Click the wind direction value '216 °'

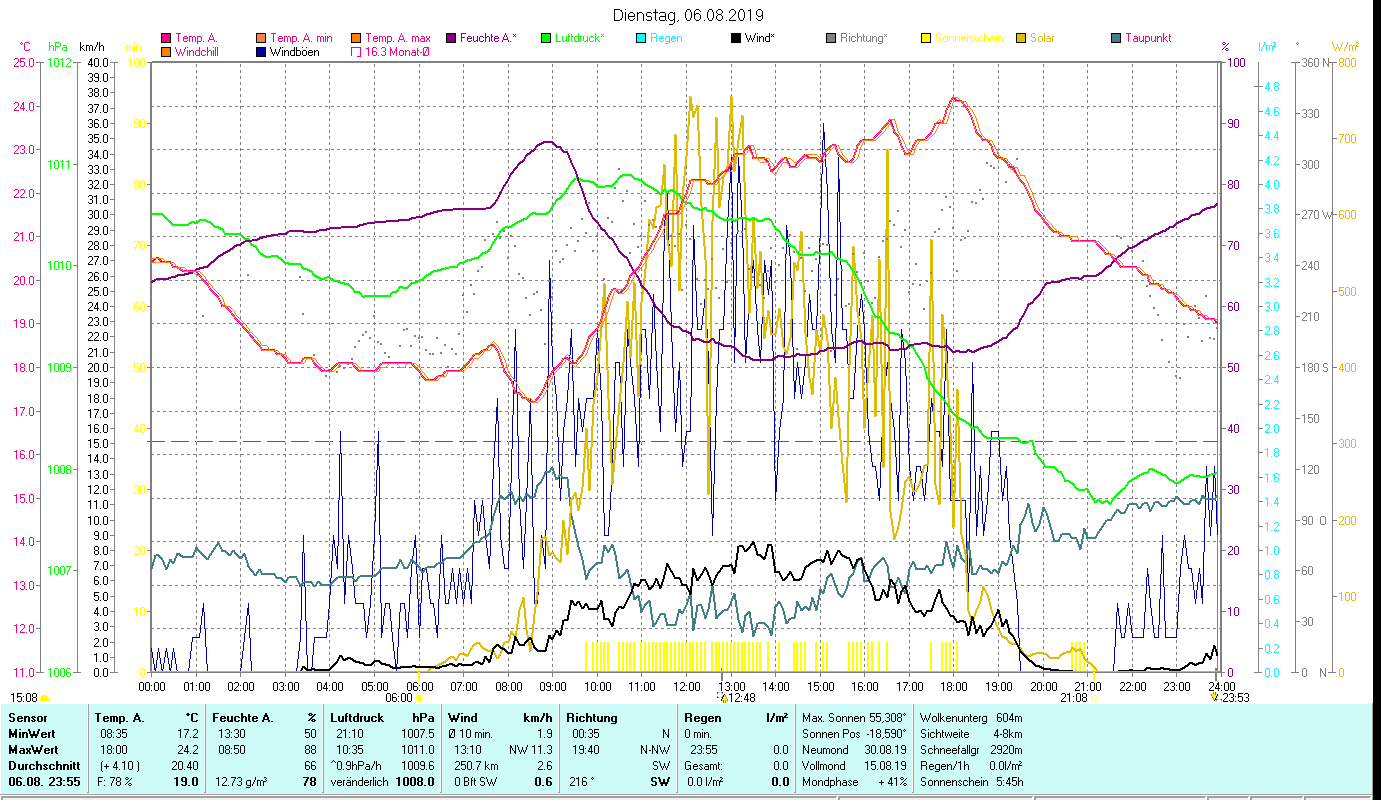coord(581,782)
